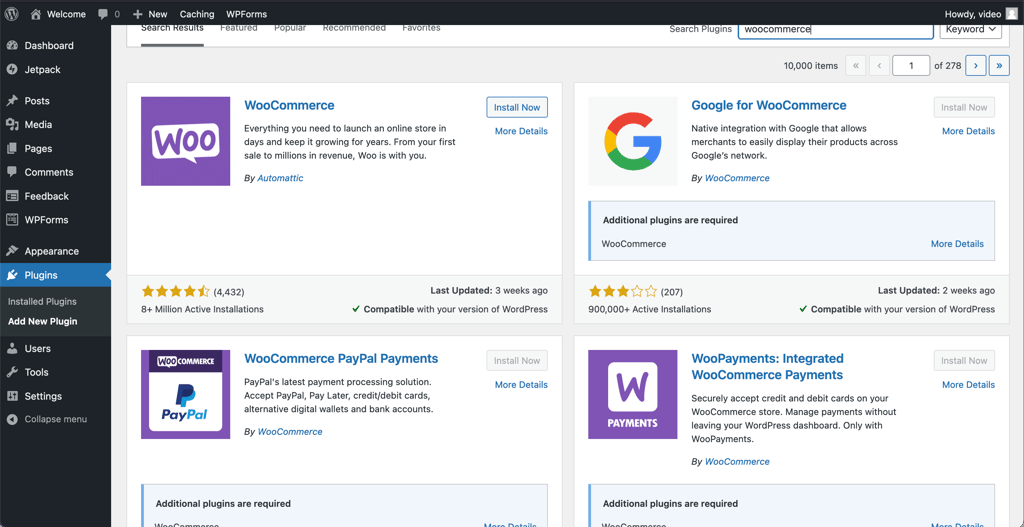
Task: Open More Details in Google's required plugins box
Action: pos(957,244)
